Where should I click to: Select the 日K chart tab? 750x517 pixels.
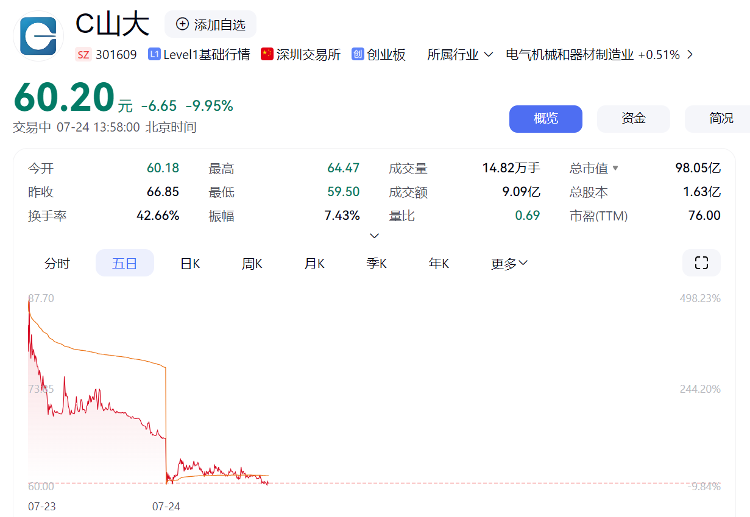pyautogui.click(x=190, y=264)
